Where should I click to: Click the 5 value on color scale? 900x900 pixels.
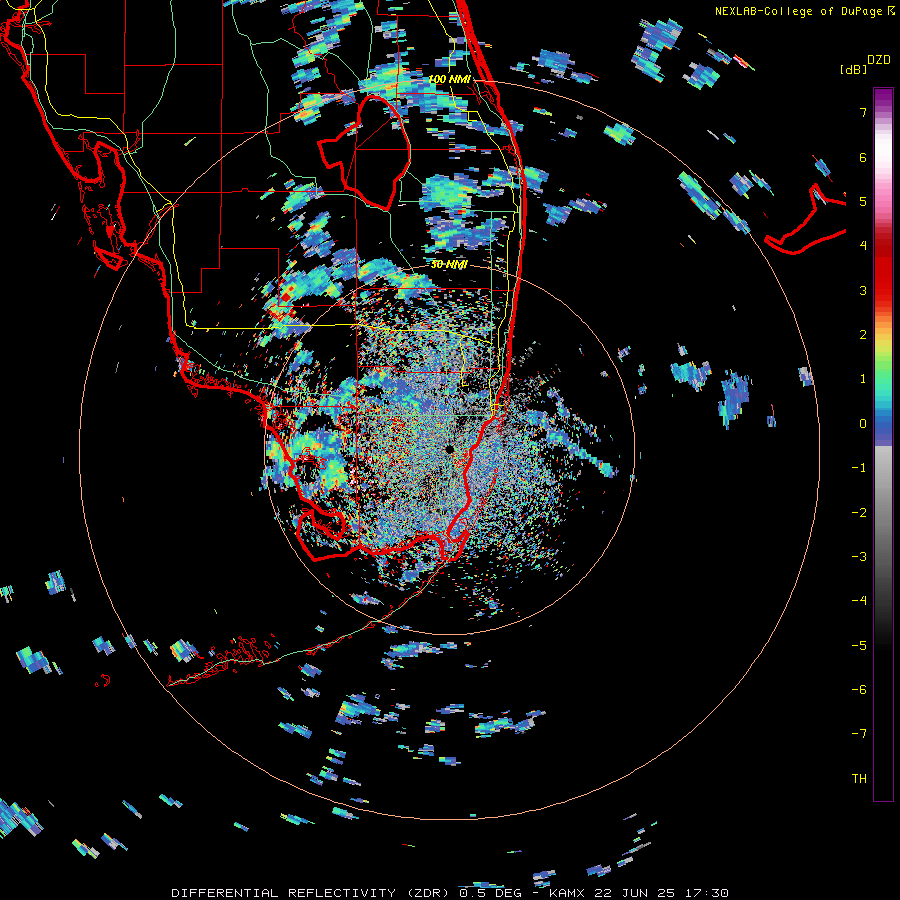pyautogui.click(x=863, y=201)
